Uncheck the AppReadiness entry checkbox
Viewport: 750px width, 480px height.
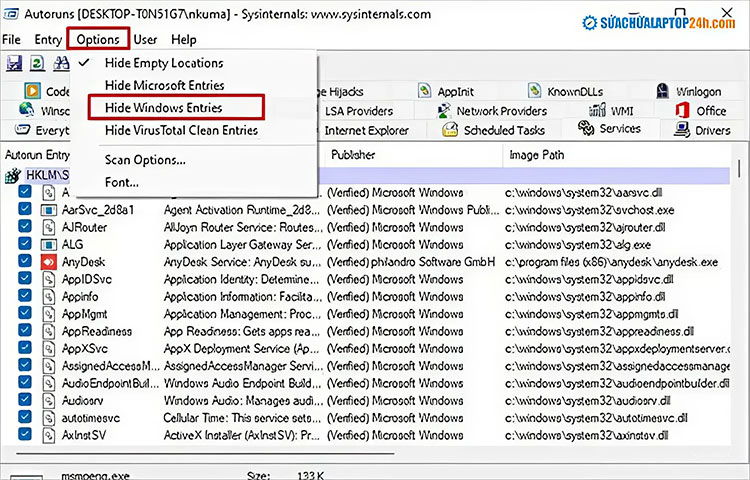25,330
